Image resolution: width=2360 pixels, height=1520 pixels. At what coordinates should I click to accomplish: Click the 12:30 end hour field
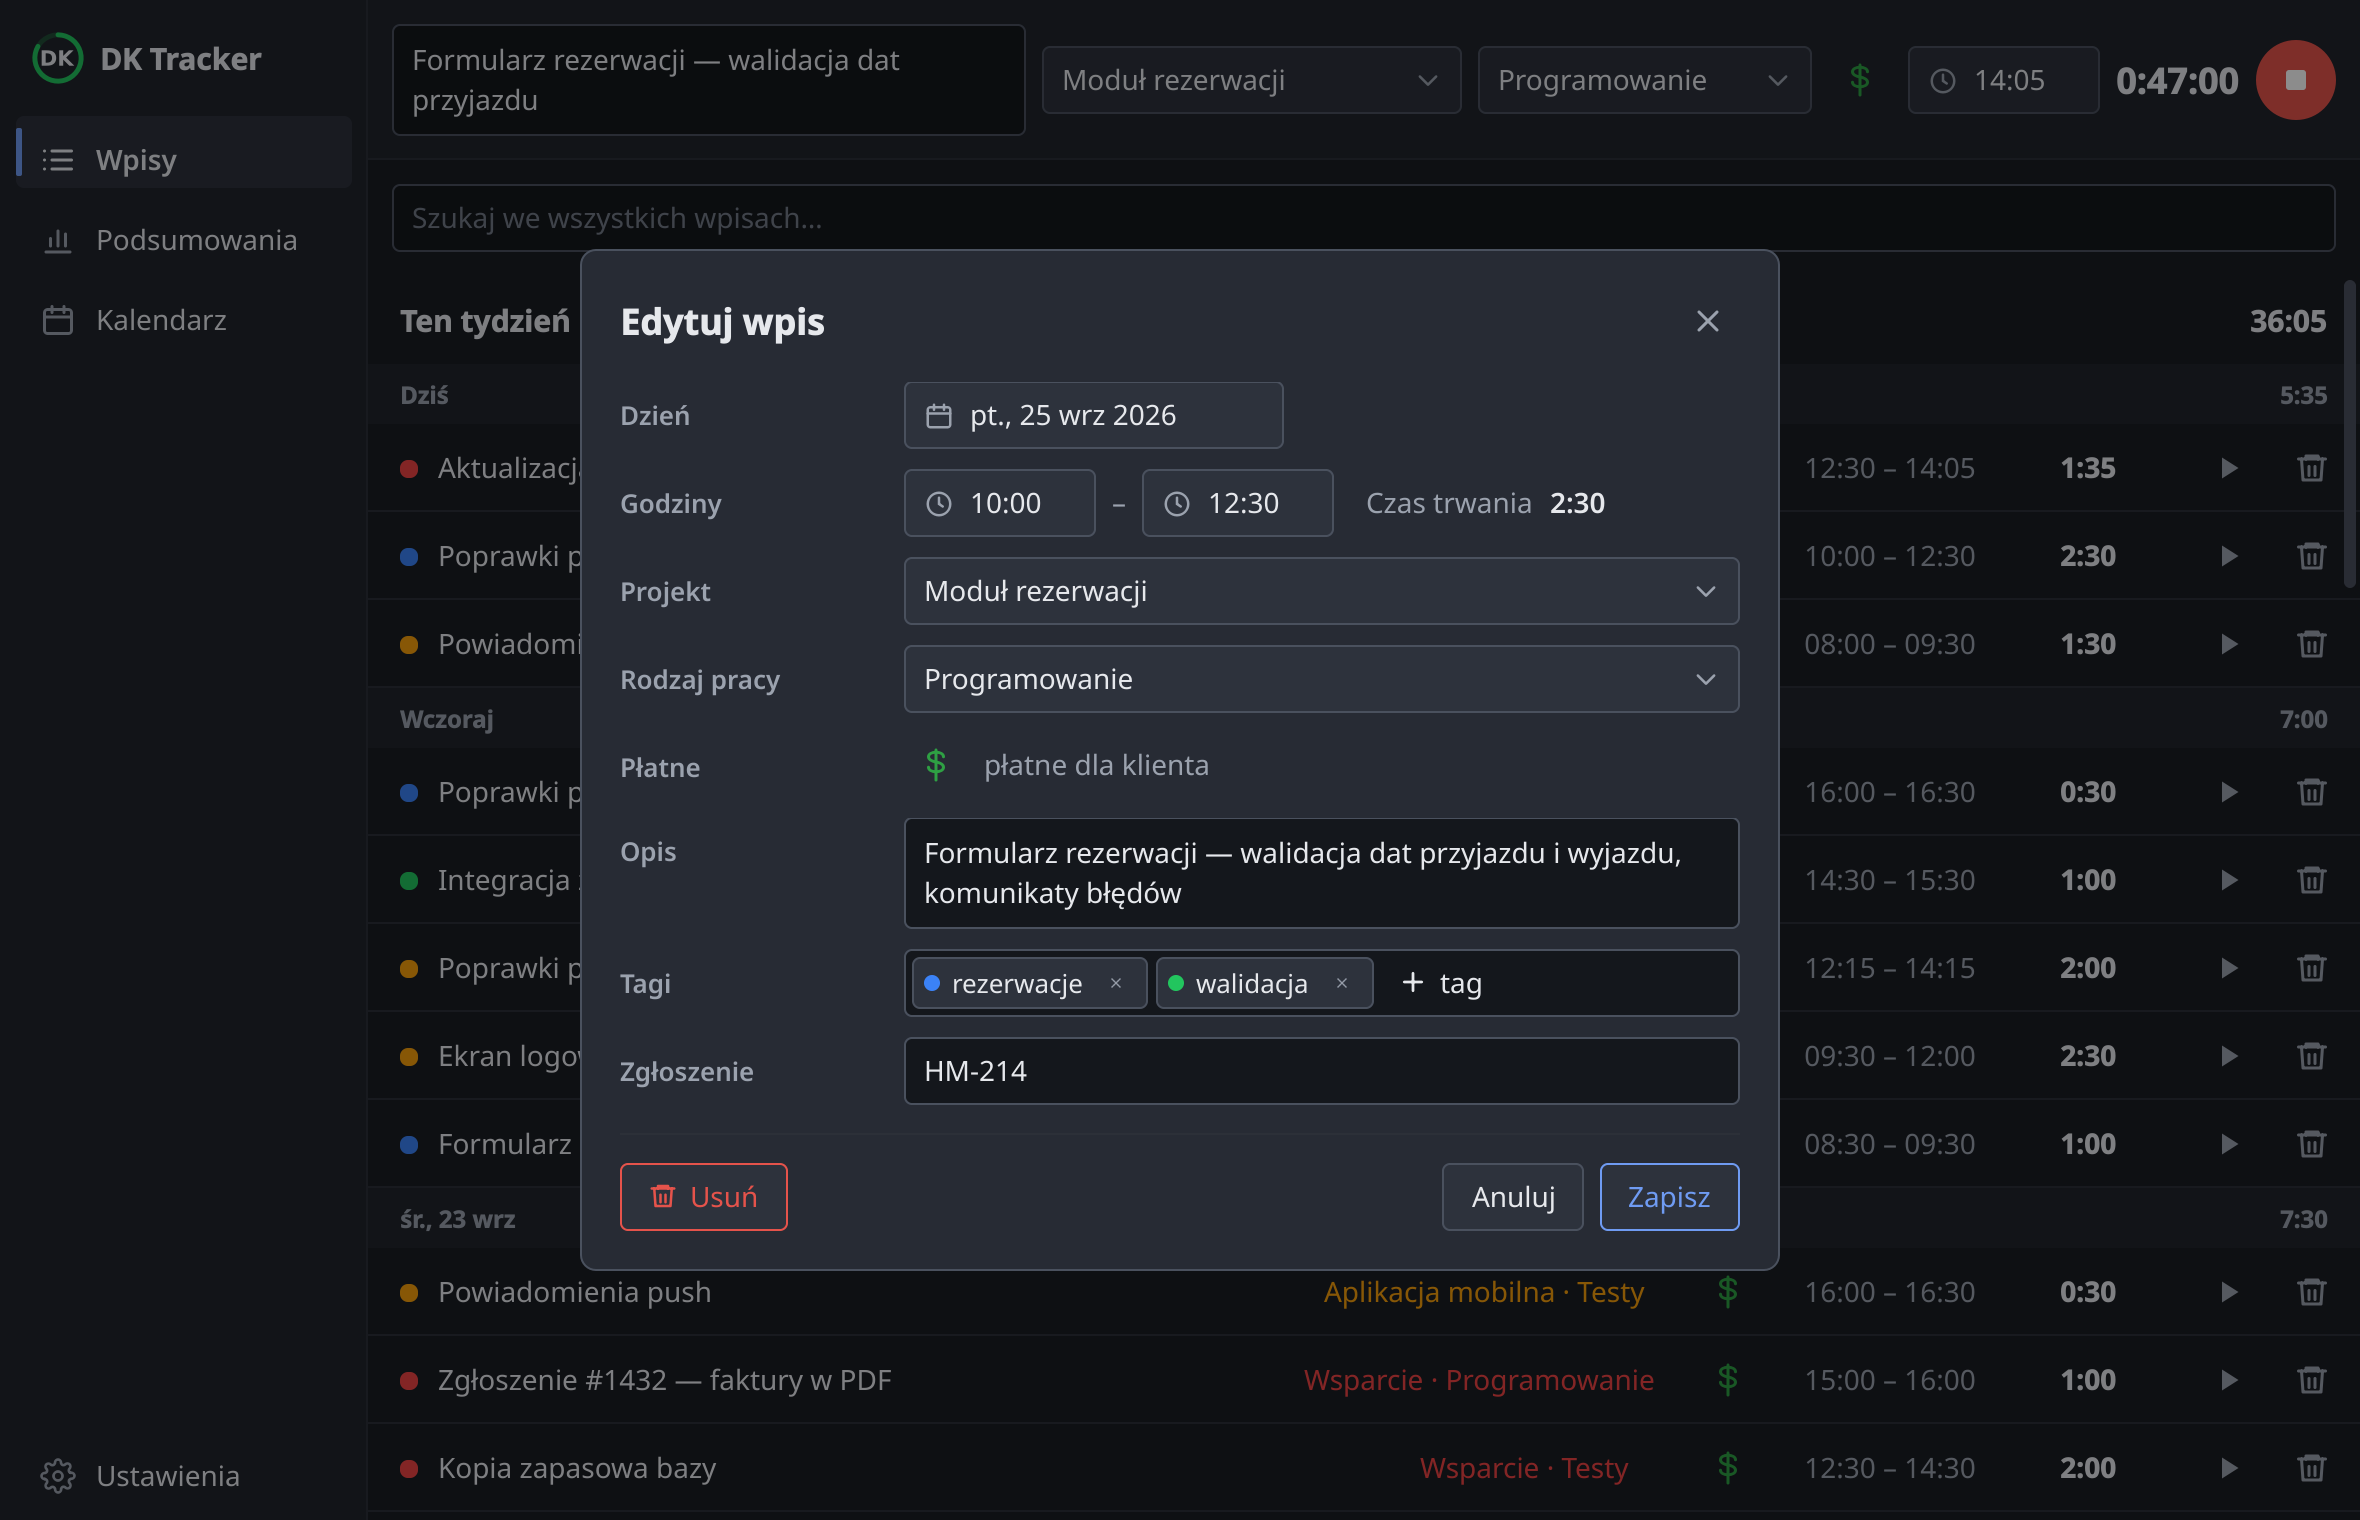click(x=1237, y=503)
